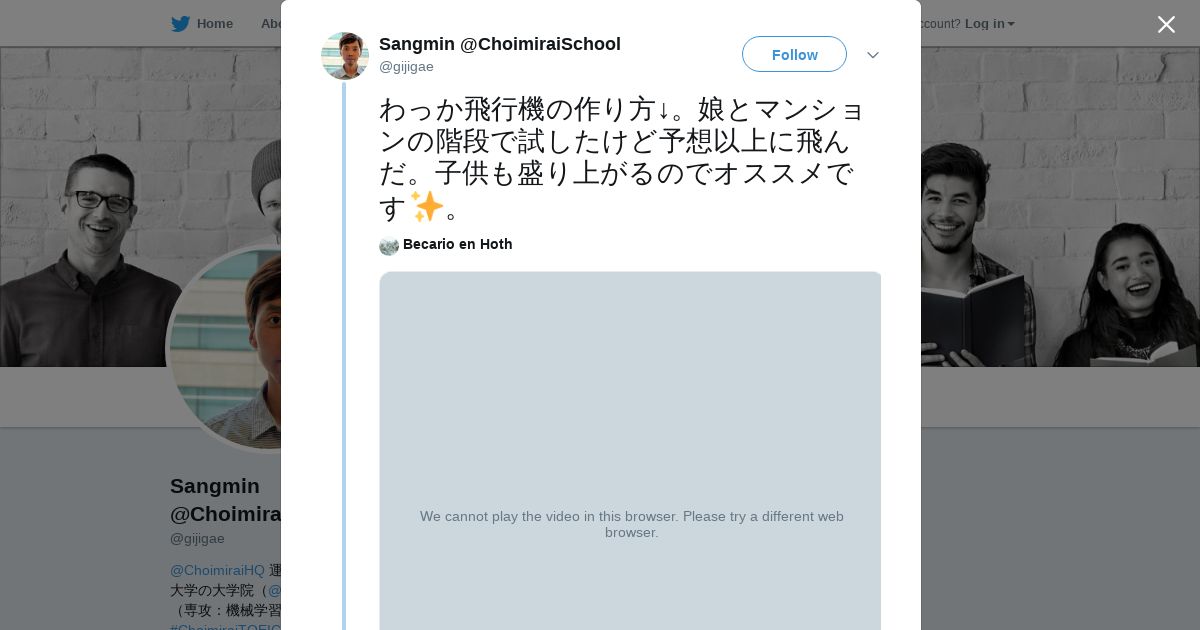The image size is (1200, 630).
Task: Click the @gijigae handle in the profile sidebar
Action: pos(197,538)
